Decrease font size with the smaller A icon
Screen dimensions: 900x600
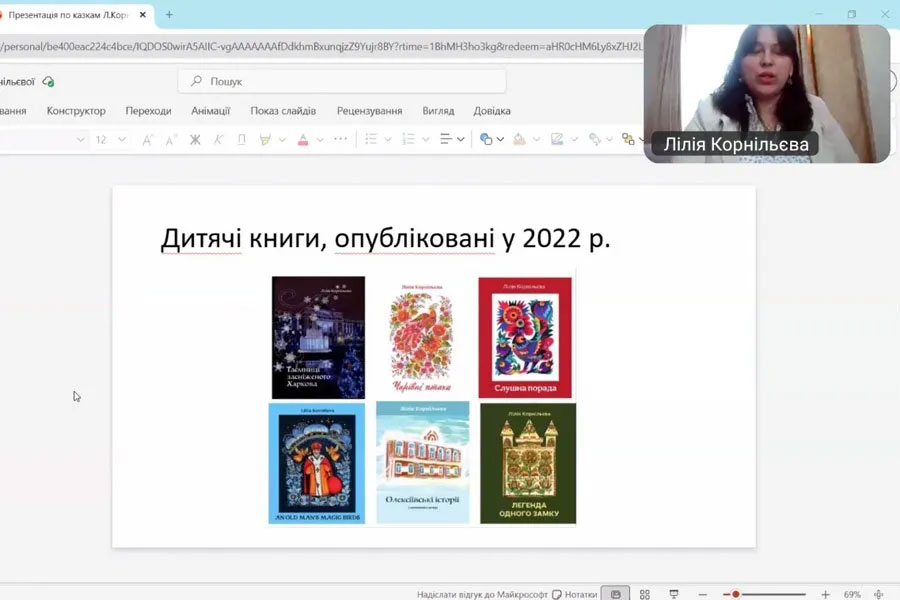click(x=170, y=140)
